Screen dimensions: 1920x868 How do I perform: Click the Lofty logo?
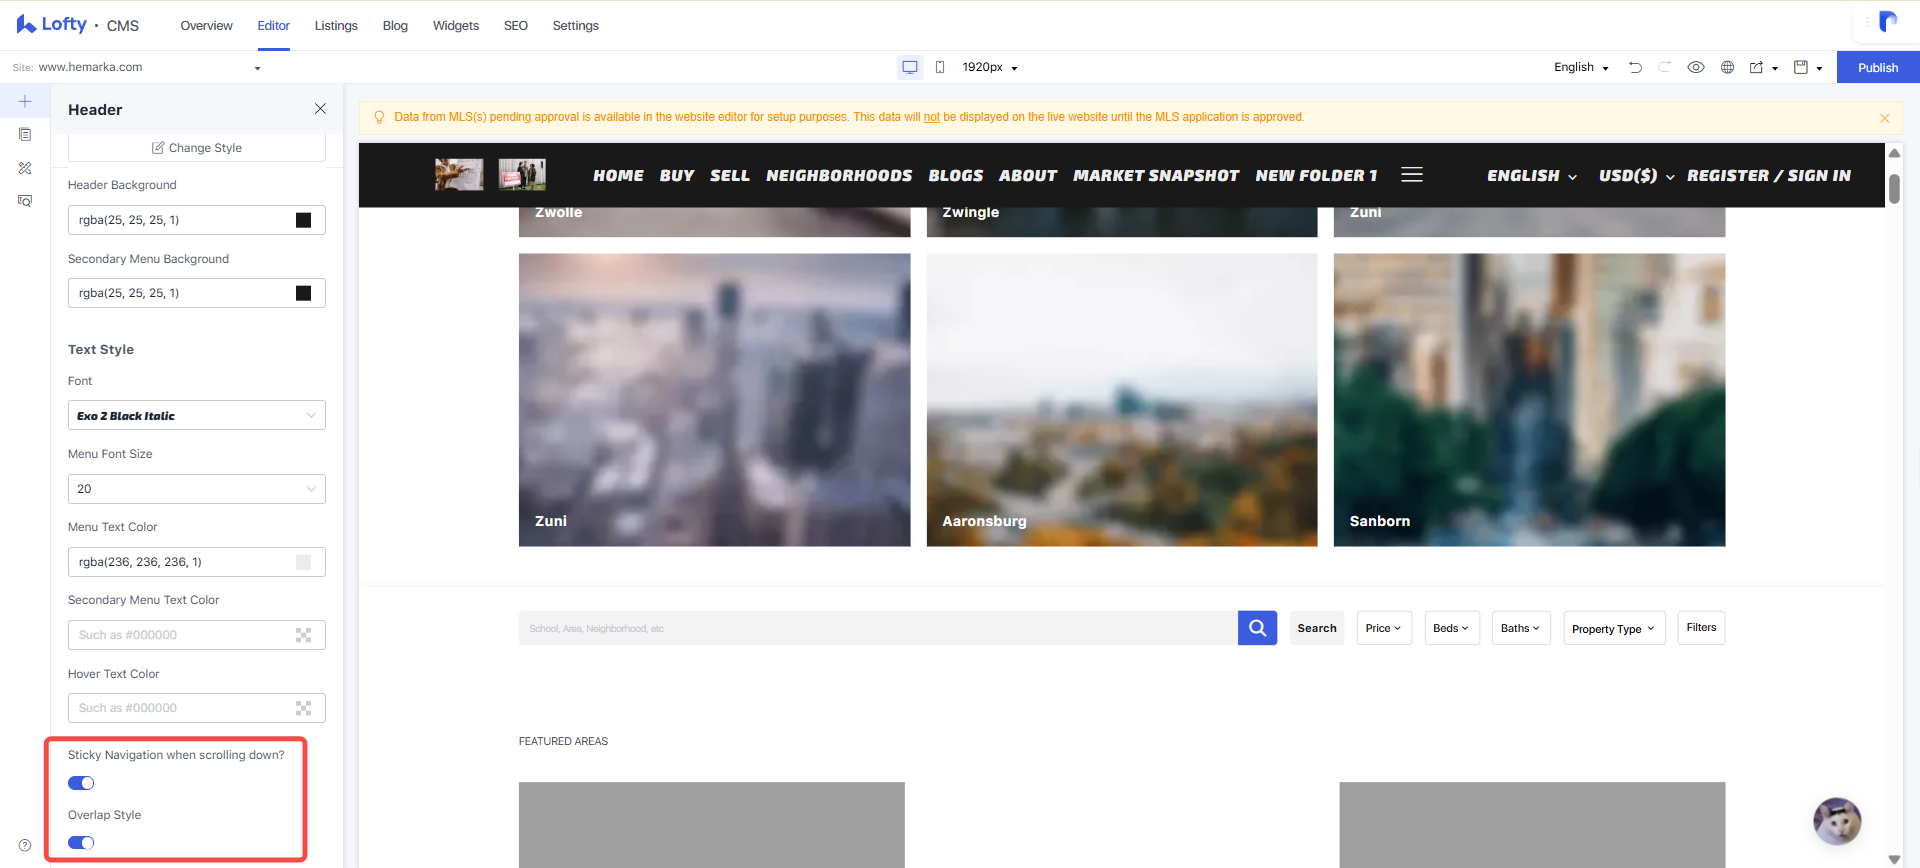pos(52,24)
